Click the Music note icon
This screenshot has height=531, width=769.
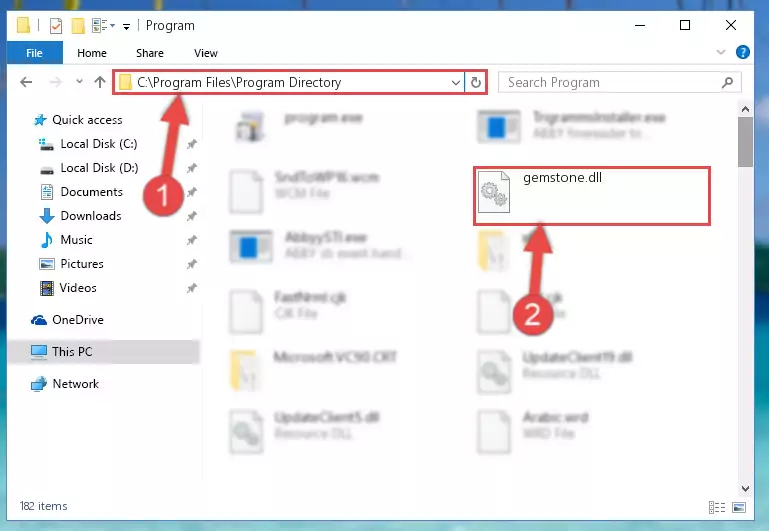[x=47, y=240]
